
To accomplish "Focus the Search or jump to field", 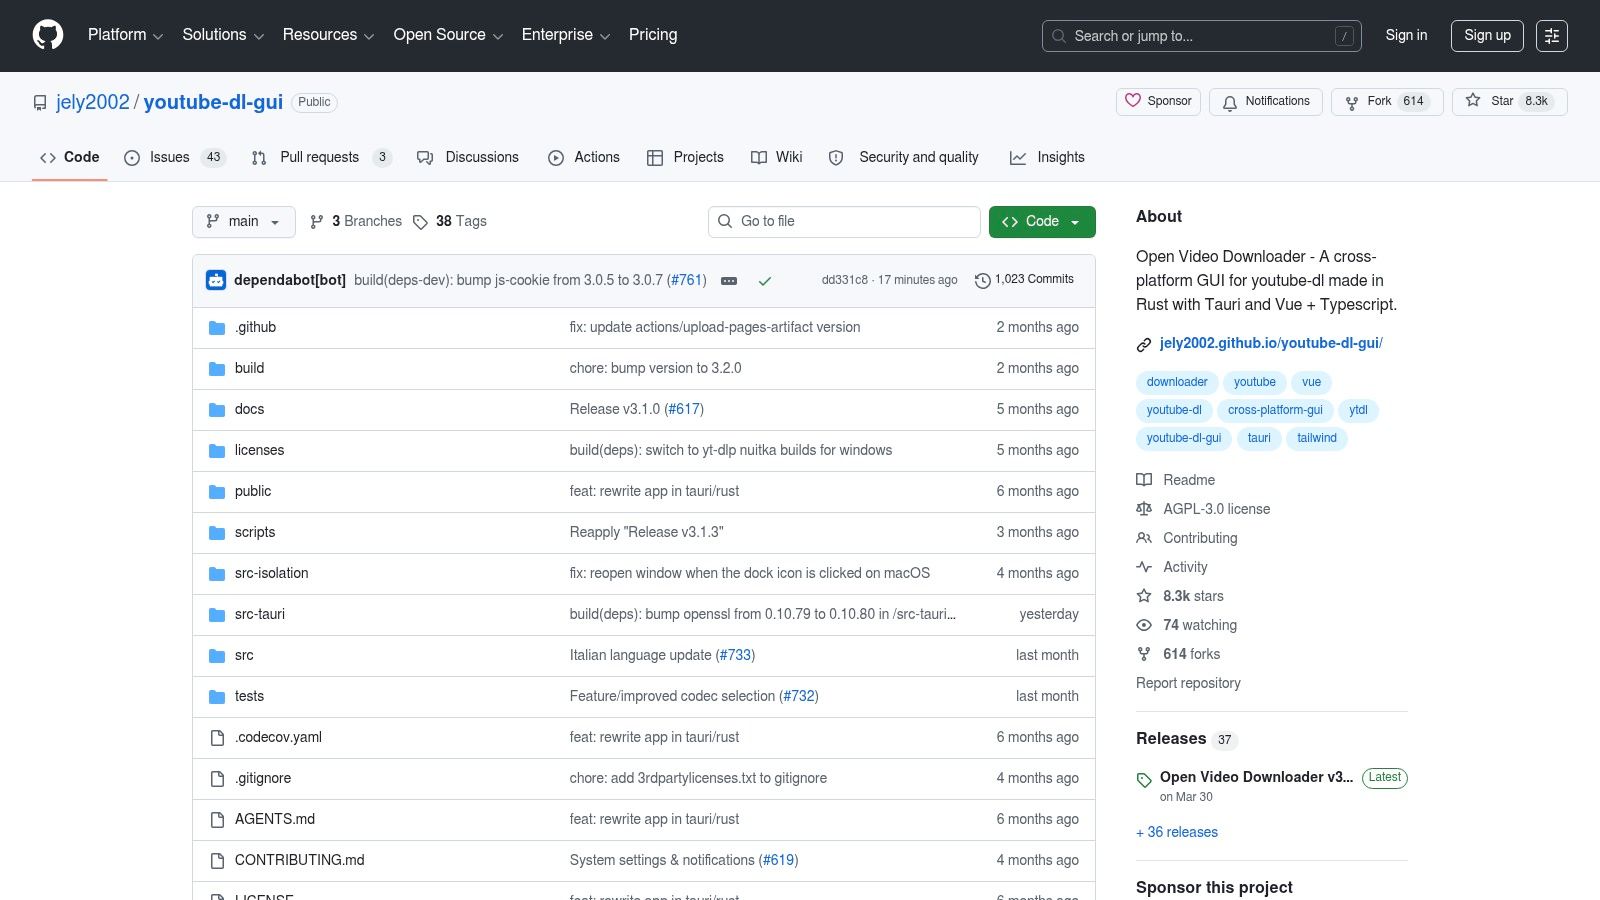I will [1201, 36].
